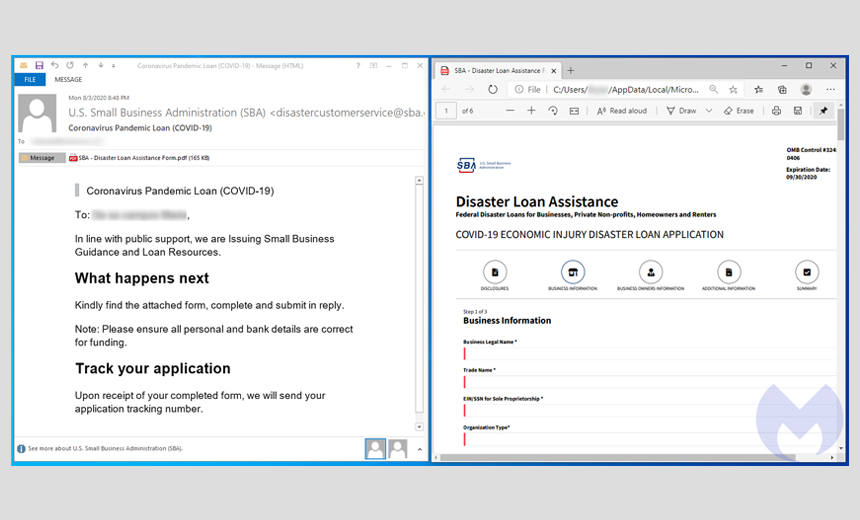Click info icon next to See more about SBA
Viewport: 860px width, 520px height.
pos(21,449)
